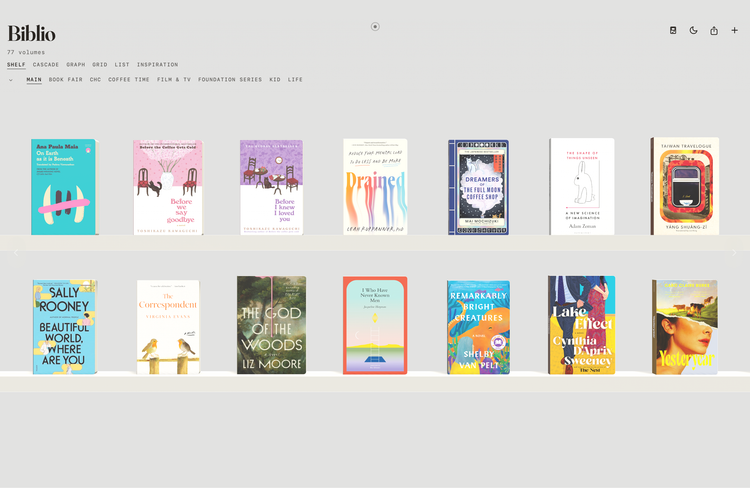The width and height of the screenshot is (750, 488).
Task: Open The God of the Woods book
Action: [271, 325]
